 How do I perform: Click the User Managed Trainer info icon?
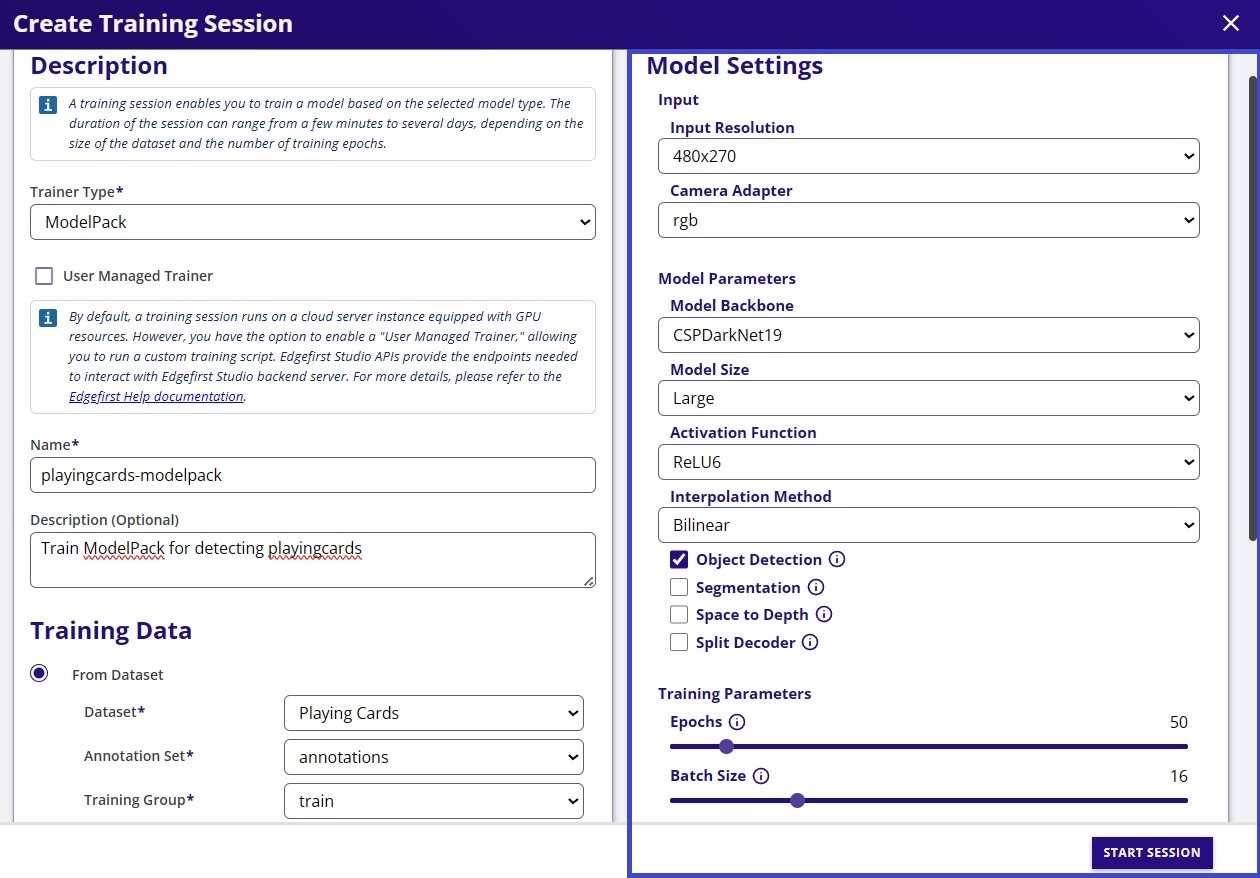click(x=47, y=317)
